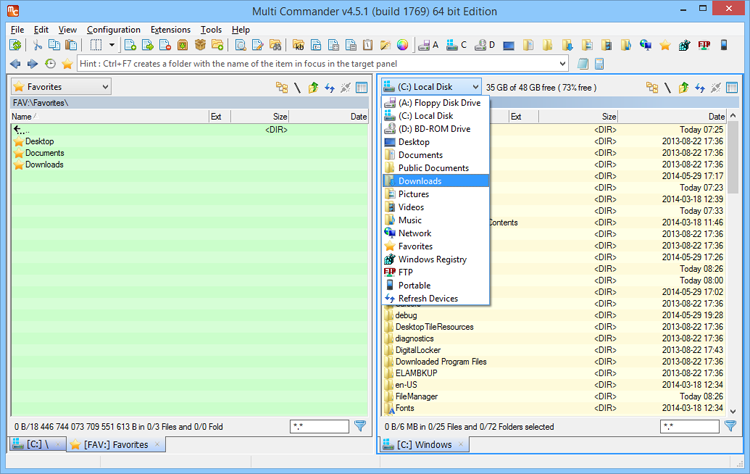Collapse the (C:) Local Disk drive dropdown
This screenshot has width=750, height=474.
[x=473, y=88]
